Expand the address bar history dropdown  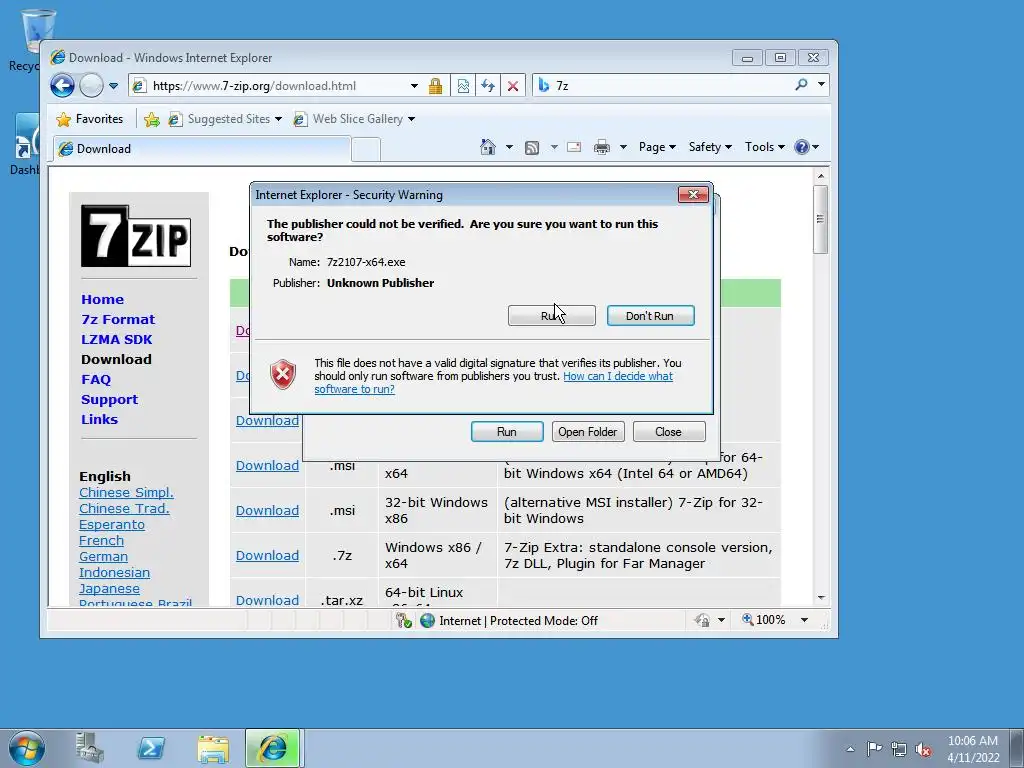414,86
